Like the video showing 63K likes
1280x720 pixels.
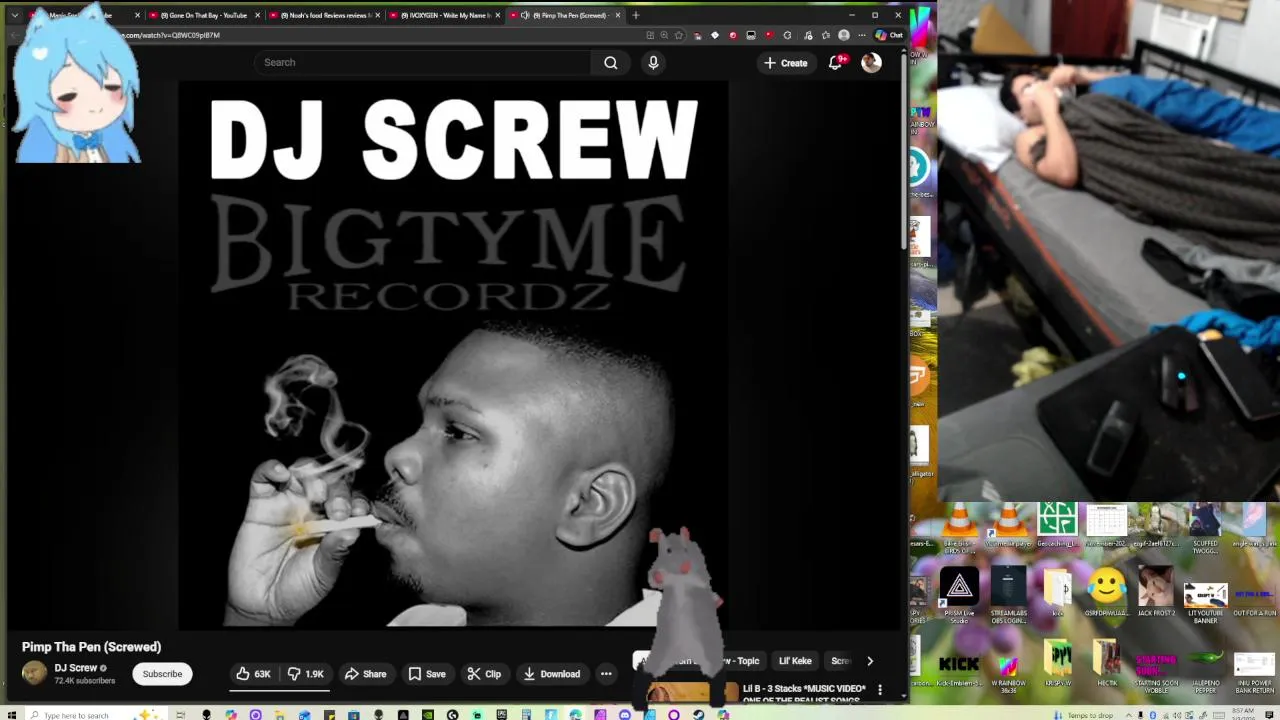253,674
